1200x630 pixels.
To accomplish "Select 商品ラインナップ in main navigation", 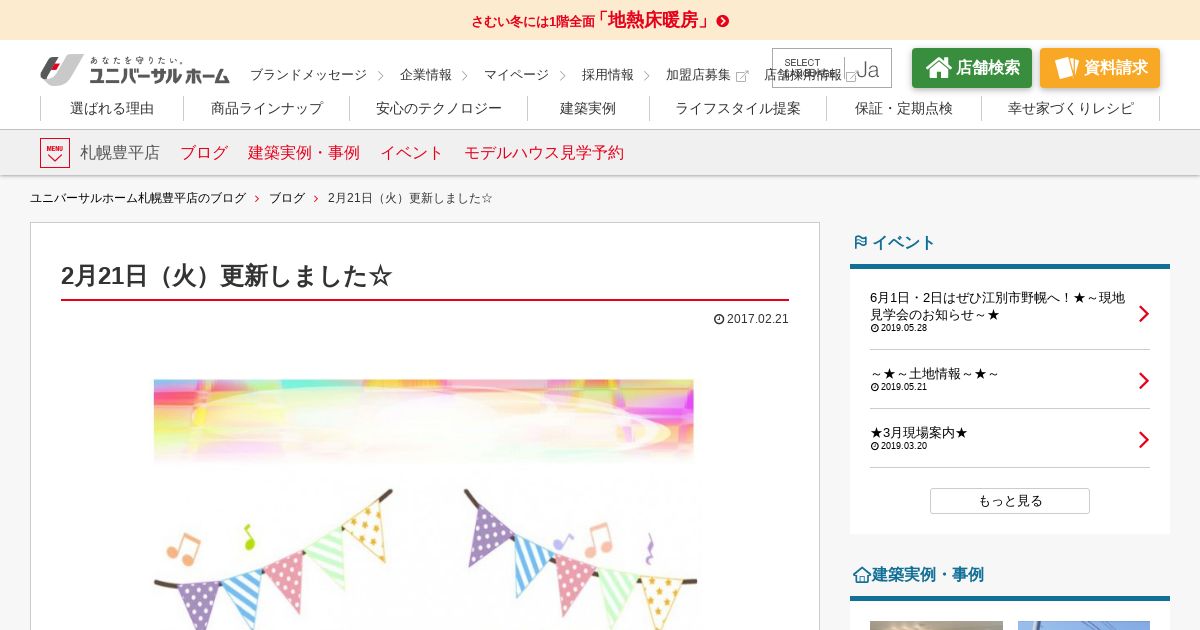I will [267, 109].
